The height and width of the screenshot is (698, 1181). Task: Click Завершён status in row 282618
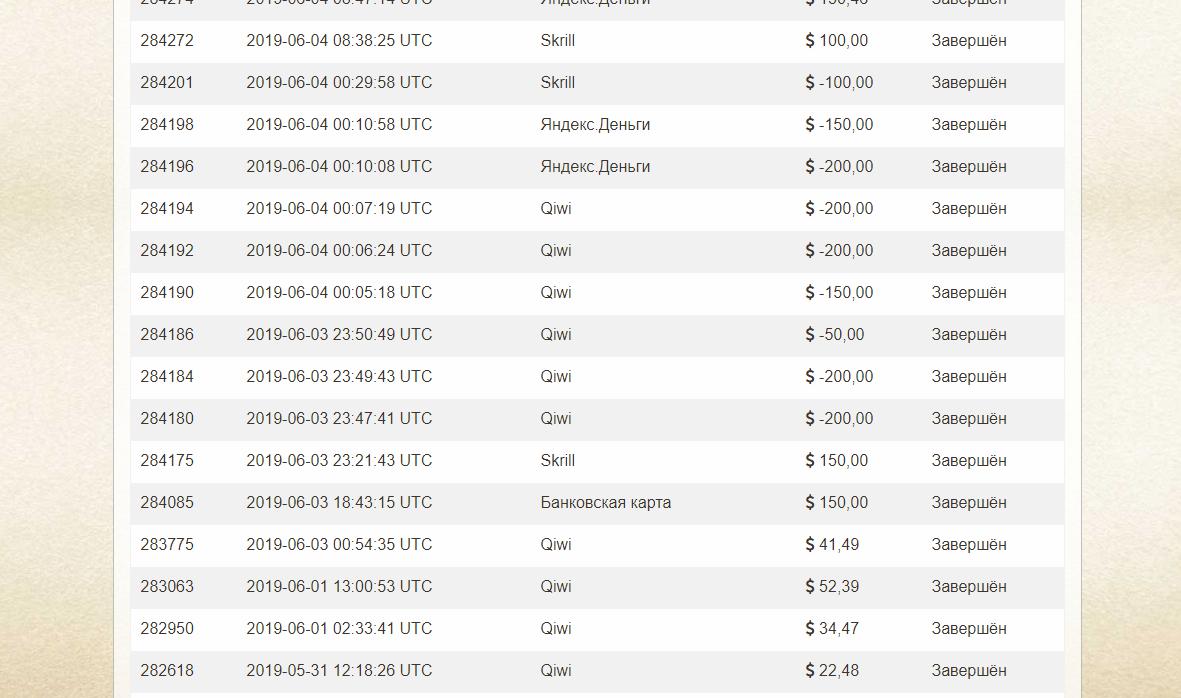969,671
